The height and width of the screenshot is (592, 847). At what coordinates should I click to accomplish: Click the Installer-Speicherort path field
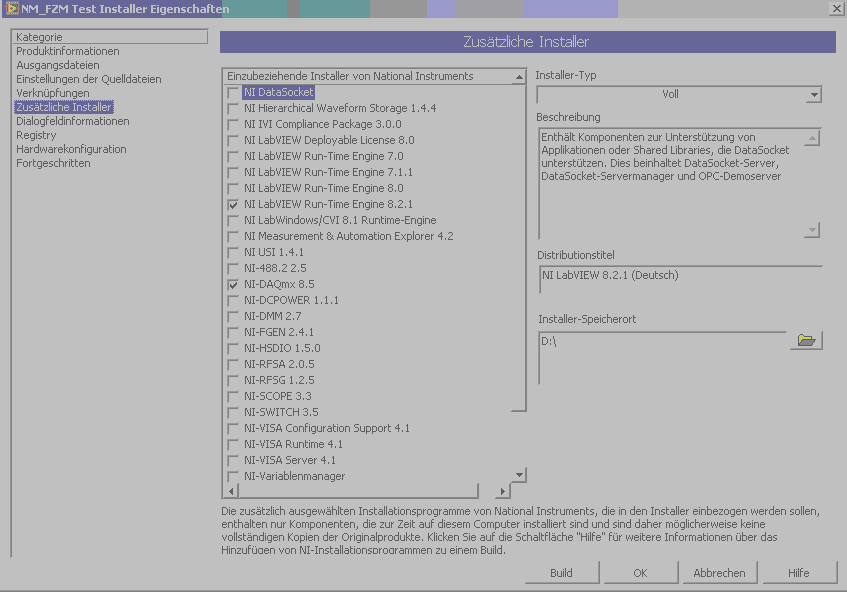tap(663, 358)
